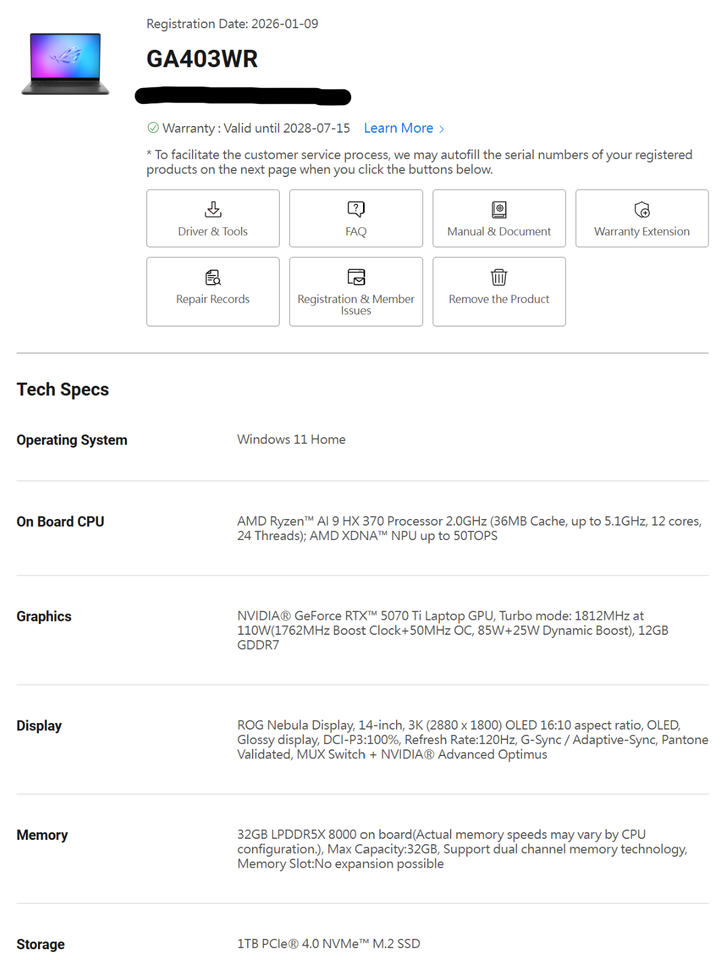Select the Remove the Product button label
Viewport: 726px width, 960px height.
click(x=499, y=299)
